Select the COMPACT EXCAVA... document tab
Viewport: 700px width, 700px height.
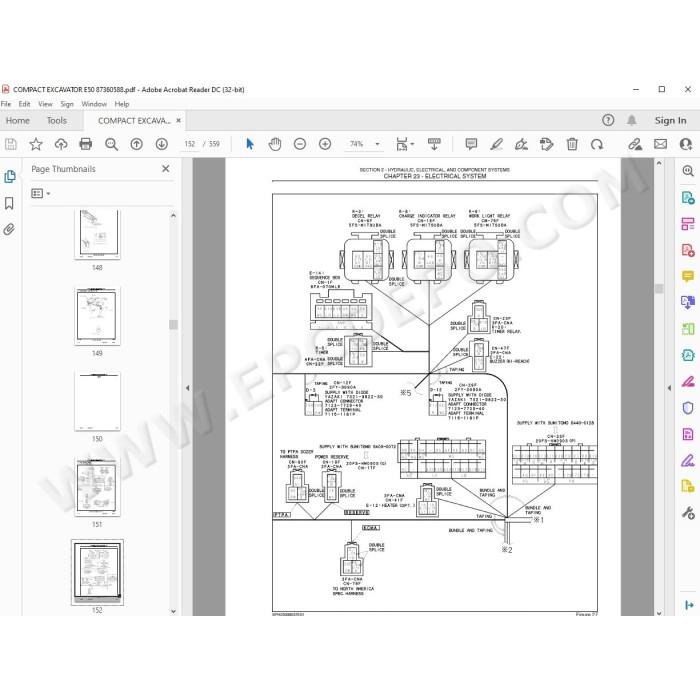point(134,121)
